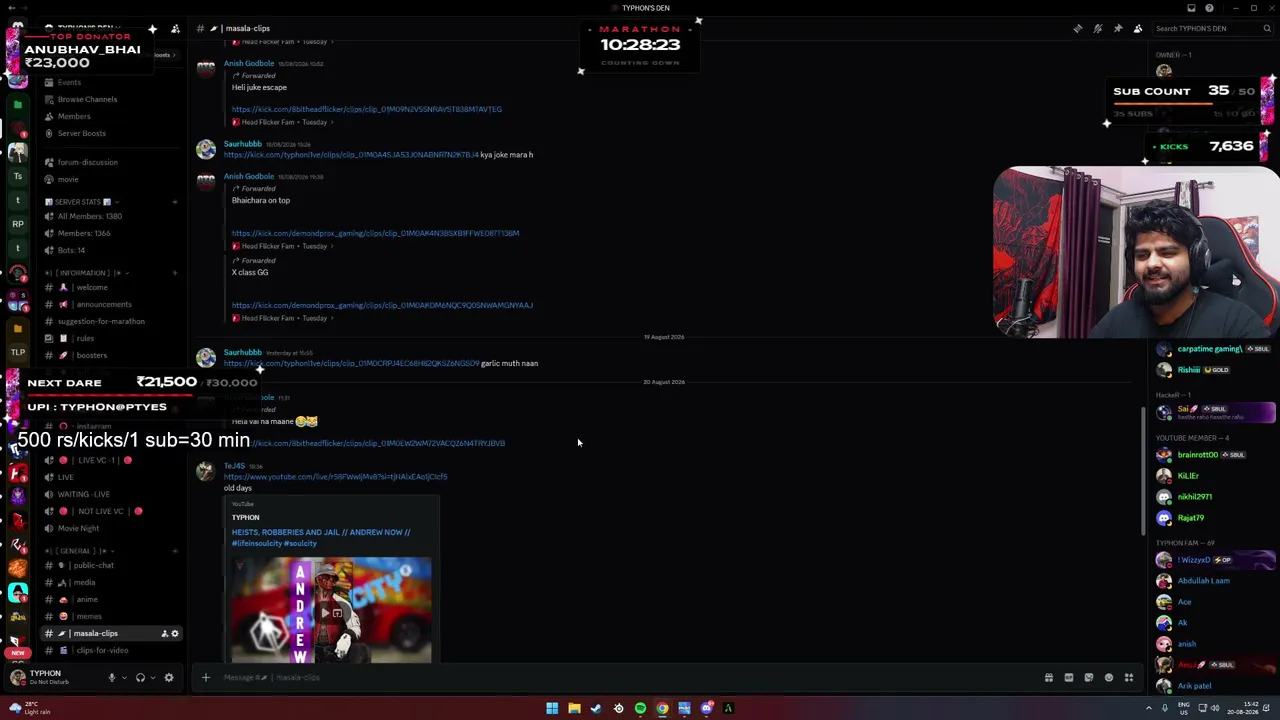Open Rajat79's profile in member list

coord(1191,518)
